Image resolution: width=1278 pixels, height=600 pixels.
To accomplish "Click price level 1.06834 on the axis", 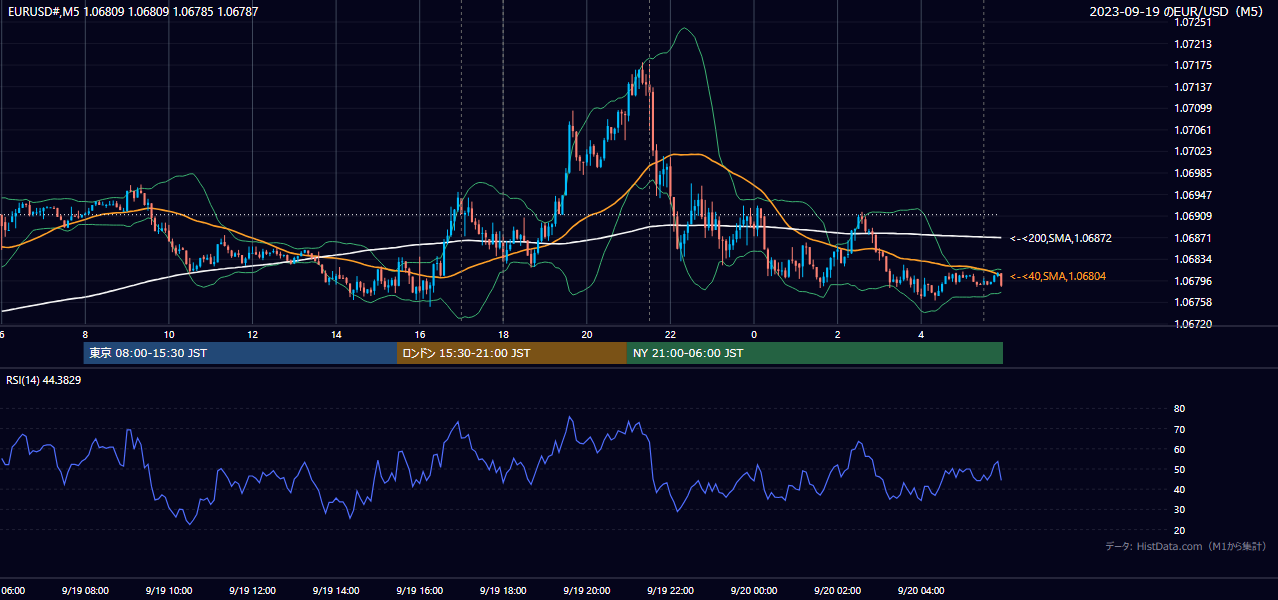I will [1192, 259].
